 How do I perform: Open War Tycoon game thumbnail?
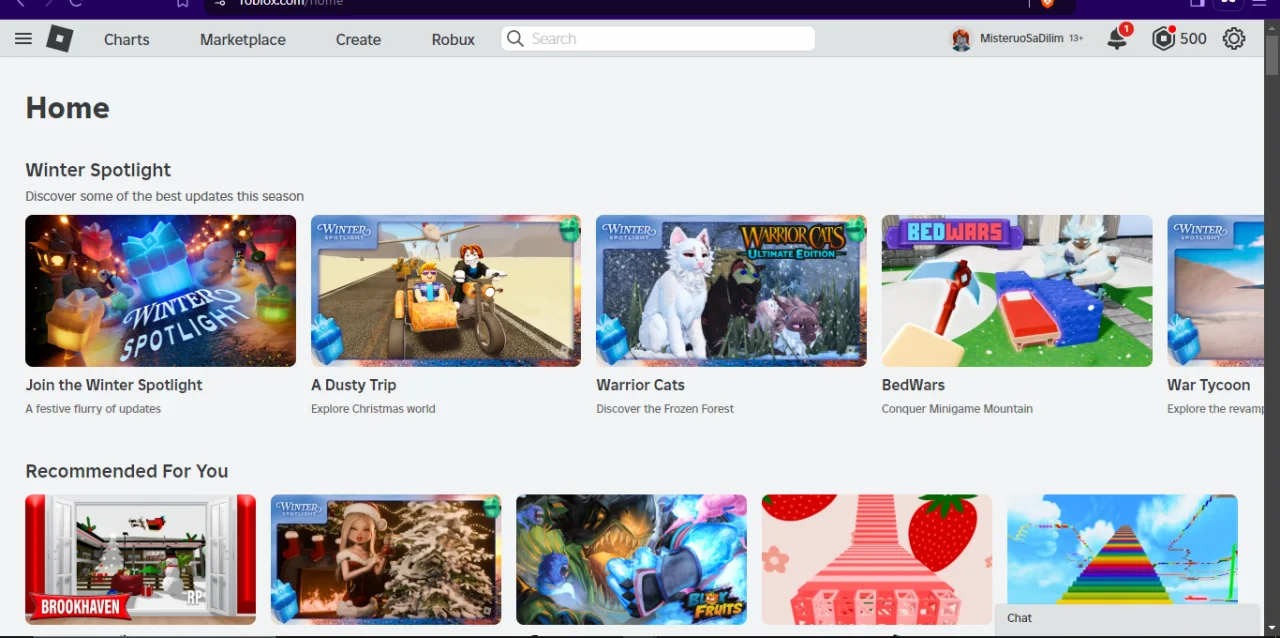[x=1215, y=291]
